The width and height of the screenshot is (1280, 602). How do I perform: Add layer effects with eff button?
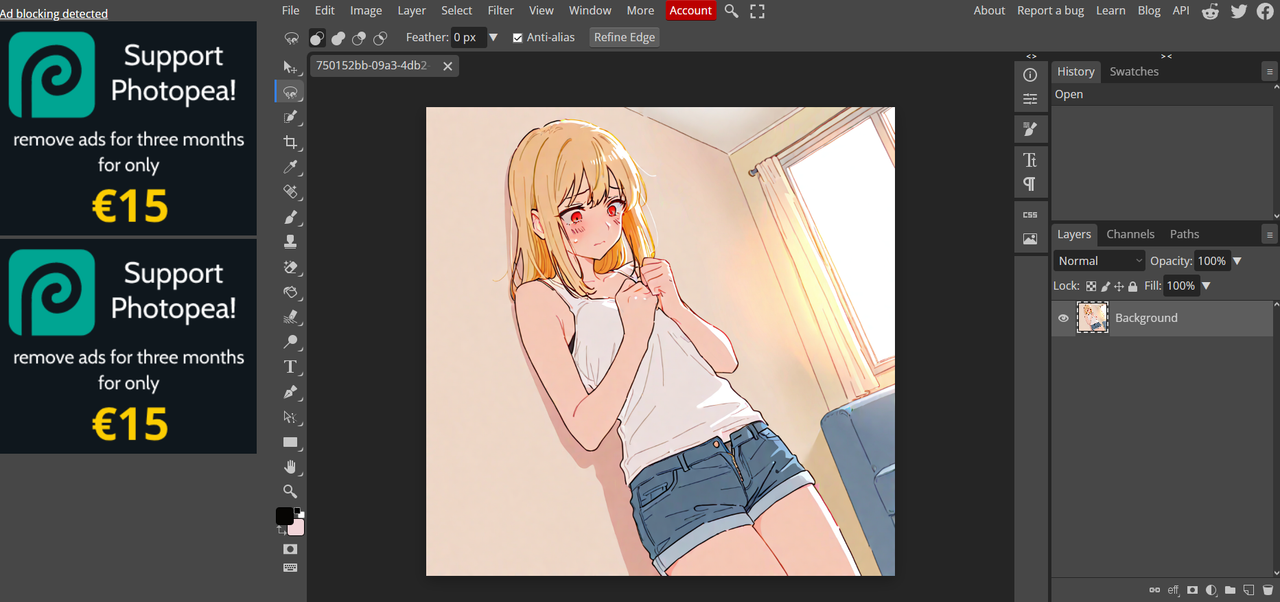[x=1174, y=590]
